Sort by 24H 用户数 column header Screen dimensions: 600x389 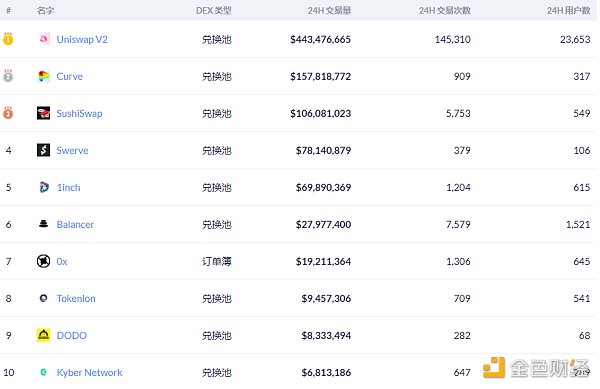click(569, 10)
